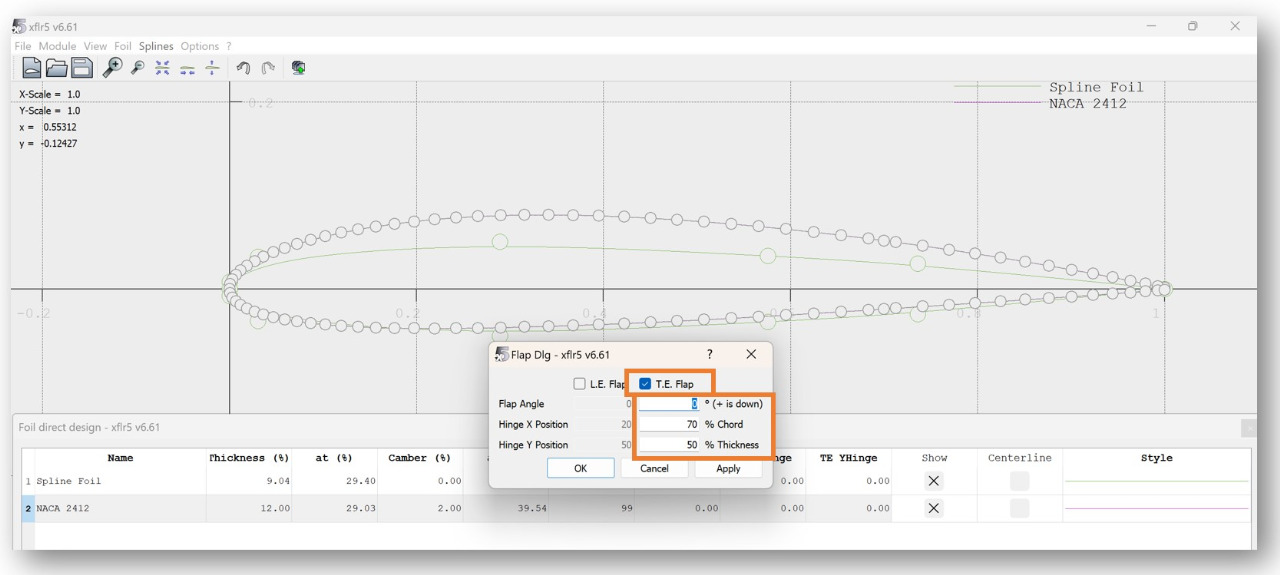This screenshot has width=1280, height=575.
Task: Click OK in the Flap dialog
Action: pos(580,468)
